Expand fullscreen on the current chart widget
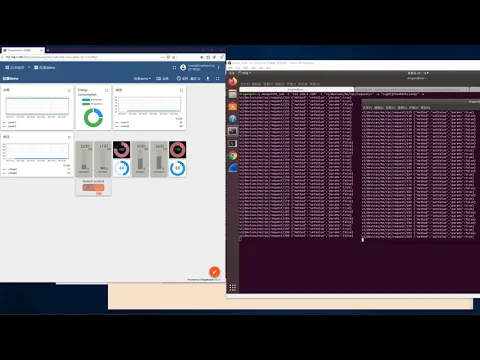The width and height of the screenshot is (480, 360). [181, 90]
